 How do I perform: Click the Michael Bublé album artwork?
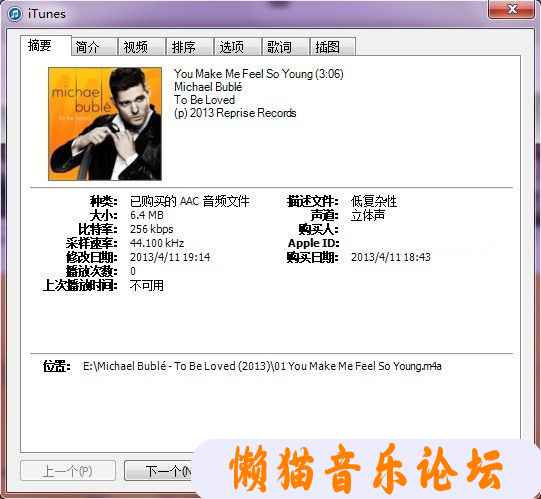pyautogui.click(x=105, y=124)
